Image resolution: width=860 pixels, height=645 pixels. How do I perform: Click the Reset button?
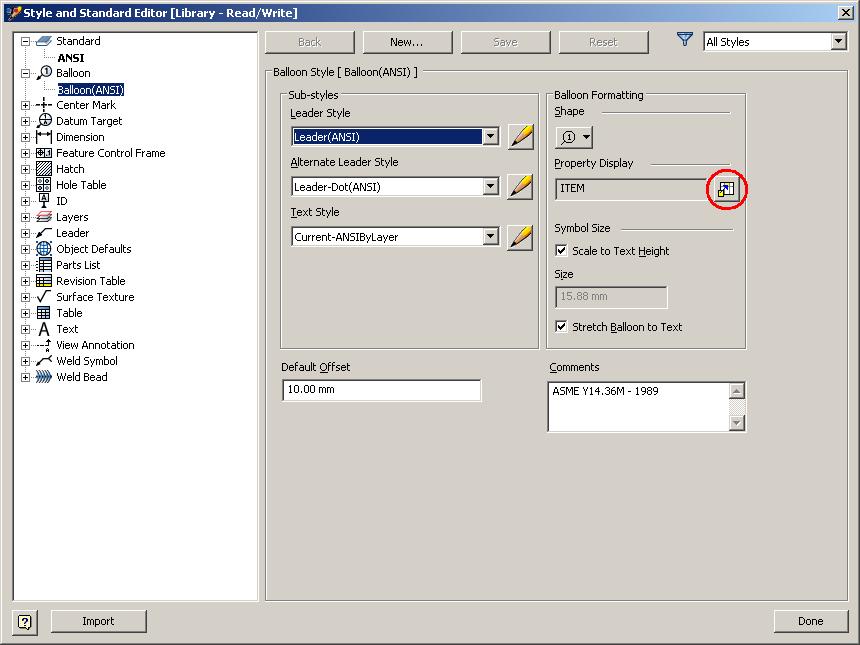603,42
